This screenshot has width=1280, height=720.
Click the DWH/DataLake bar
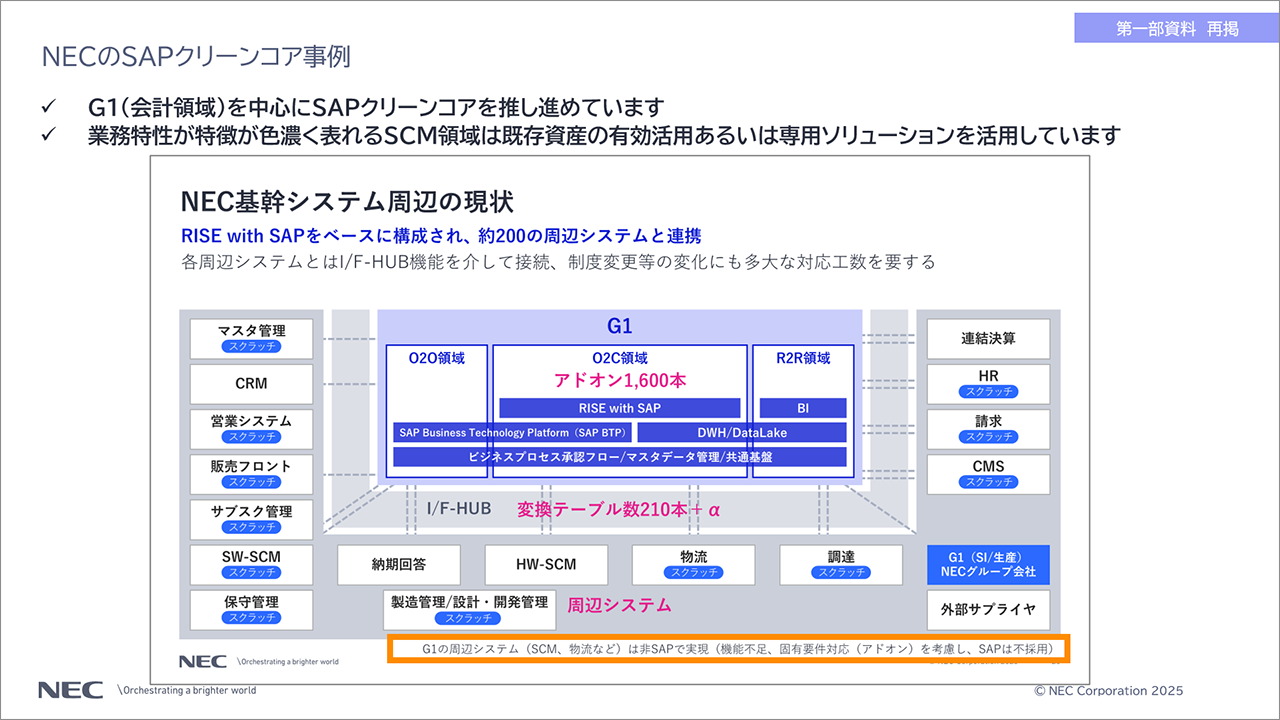pos(741,433)
